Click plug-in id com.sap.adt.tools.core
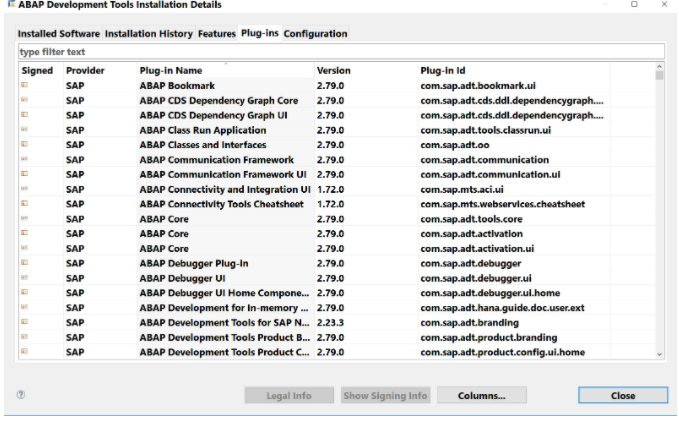This screenshot has height=439, width=679. coord(471,219)
